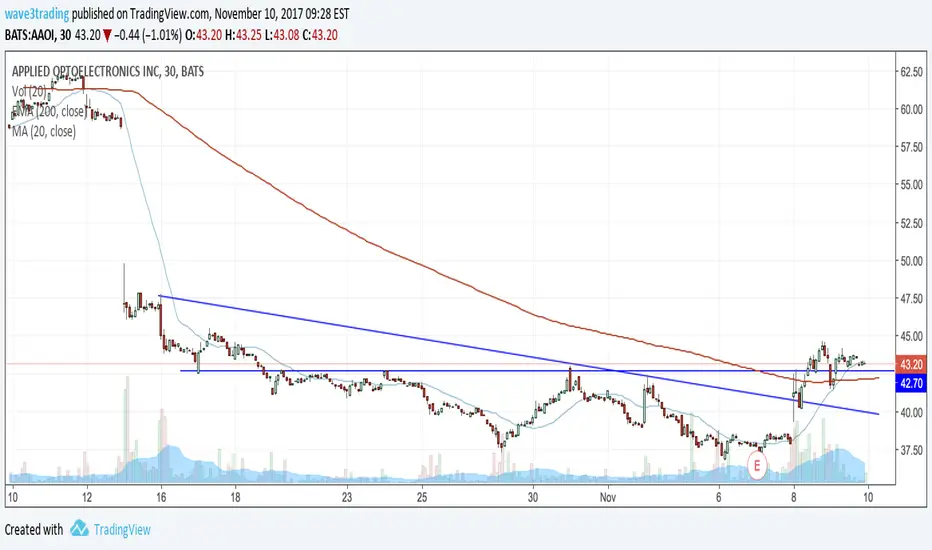Viewport: 932px width, 550px height.
Task: Open the TradingView link in footer
Action: coord(122,529)
